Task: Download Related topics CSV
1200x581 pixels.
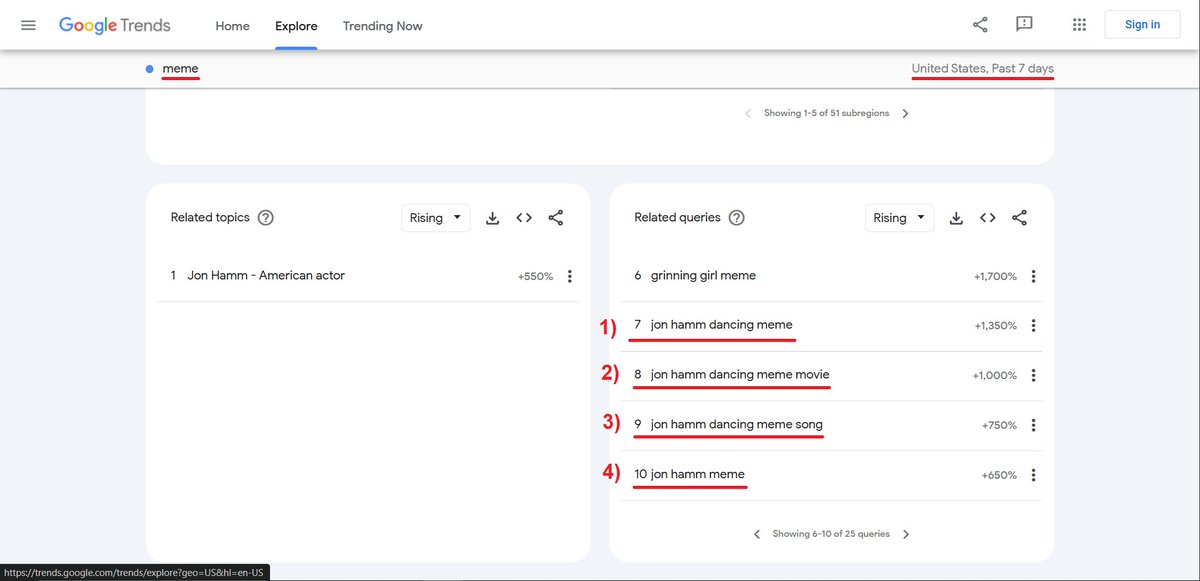Action: click(492, 218)
